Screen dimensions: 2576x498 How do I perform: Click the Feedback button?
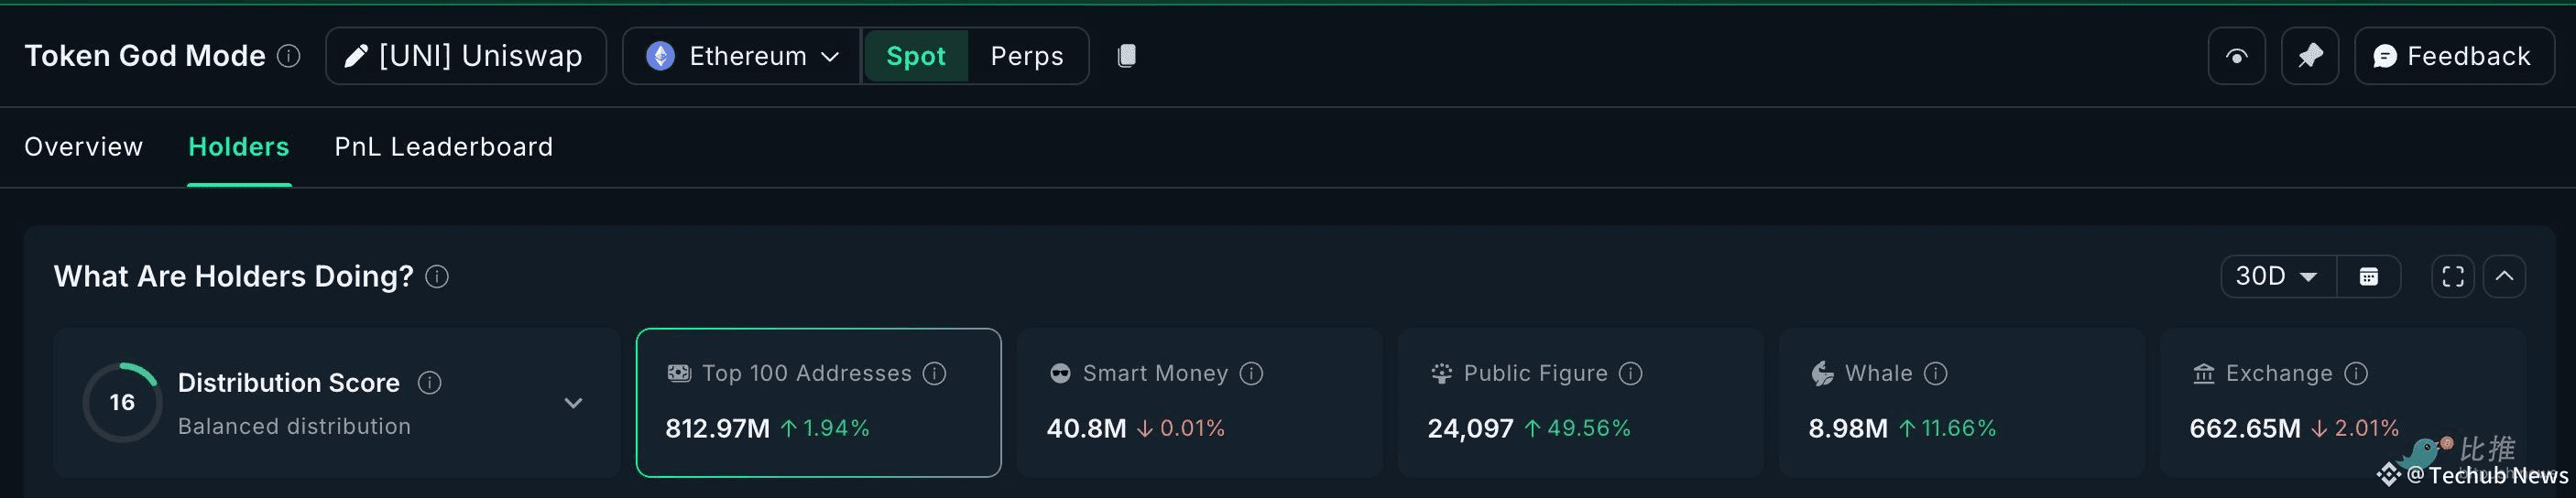tap(2453, 56)
